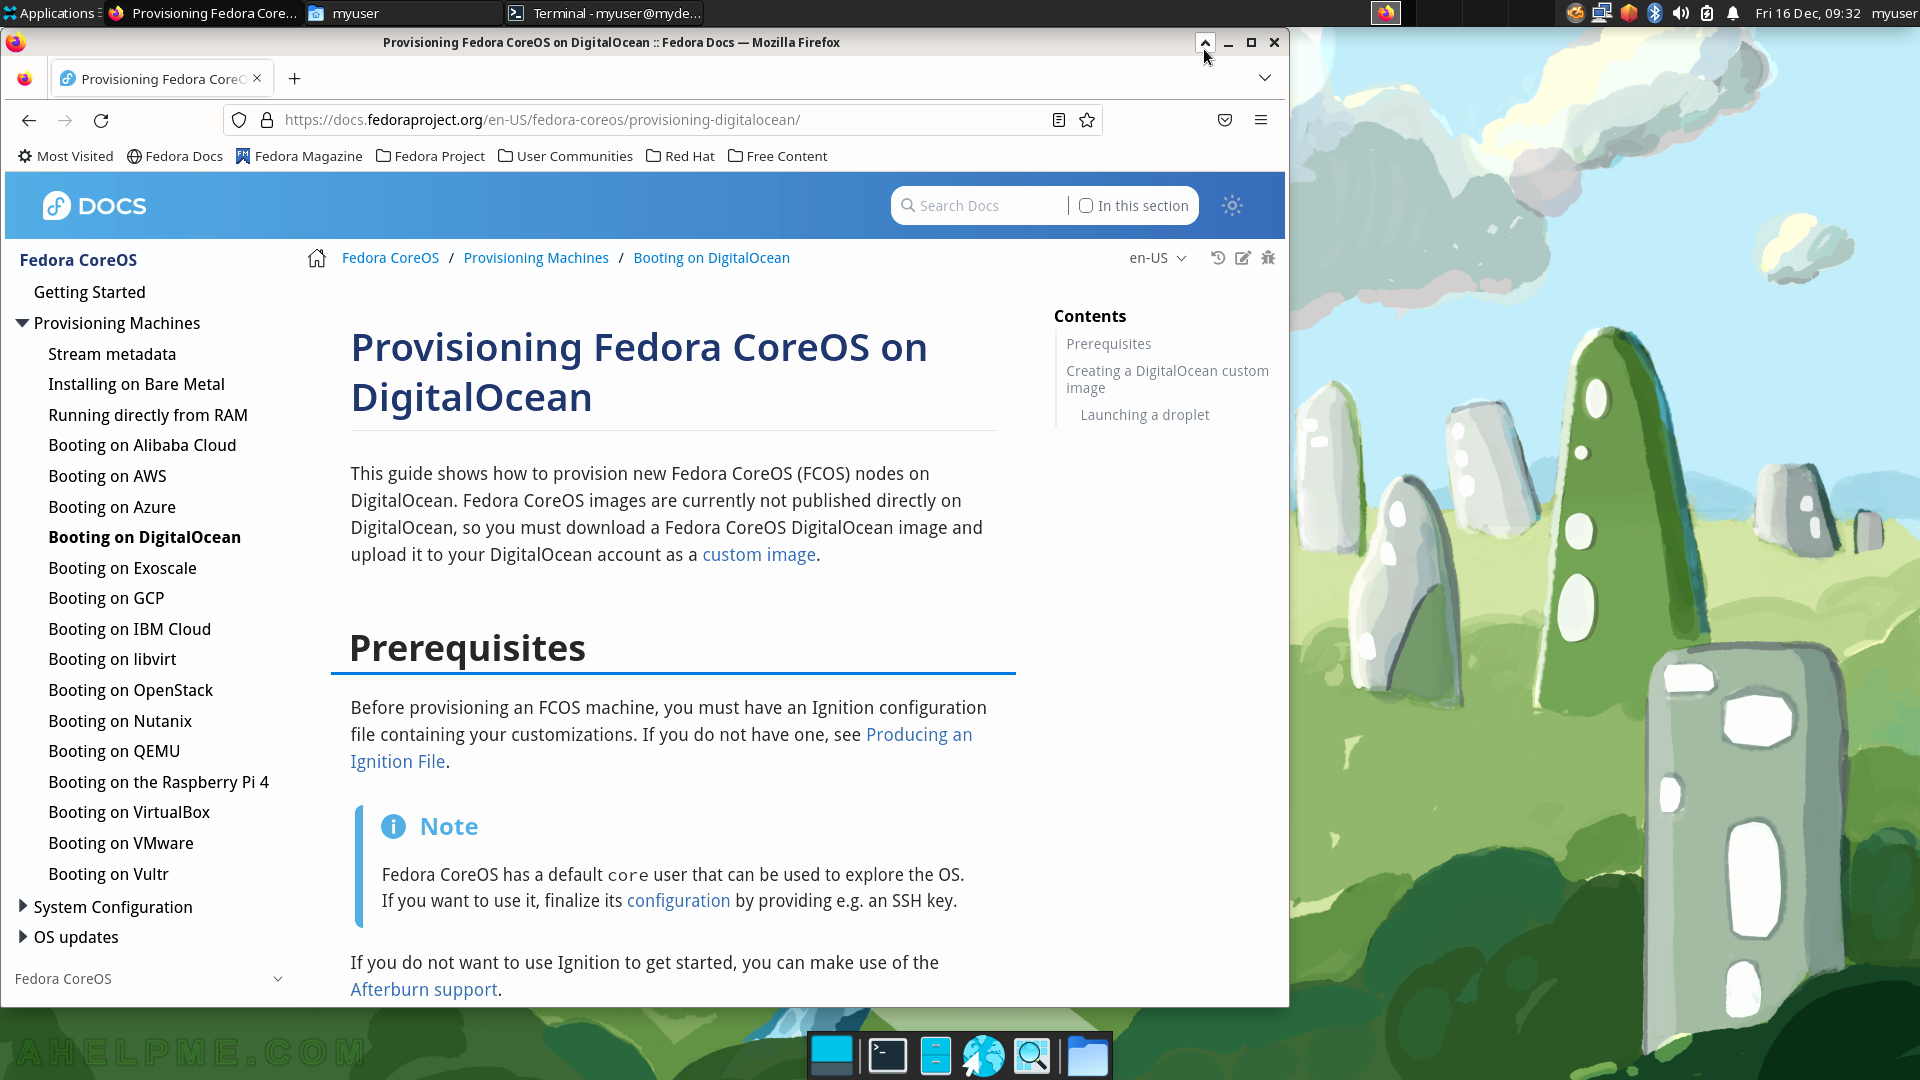Open file manager folder icon in dock

pyautogui.click(x=1087, y=1056)
